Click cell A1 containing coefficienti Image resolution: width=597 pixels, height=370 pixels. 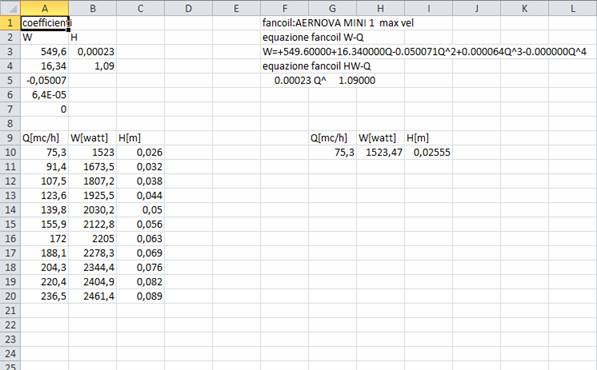pos(45,23)
